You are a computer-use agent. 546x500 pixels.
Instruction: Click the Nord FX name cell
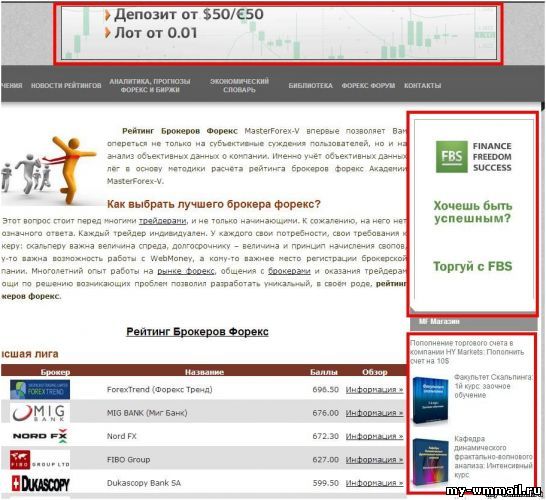pyautogui.click(x=122, y=436)
